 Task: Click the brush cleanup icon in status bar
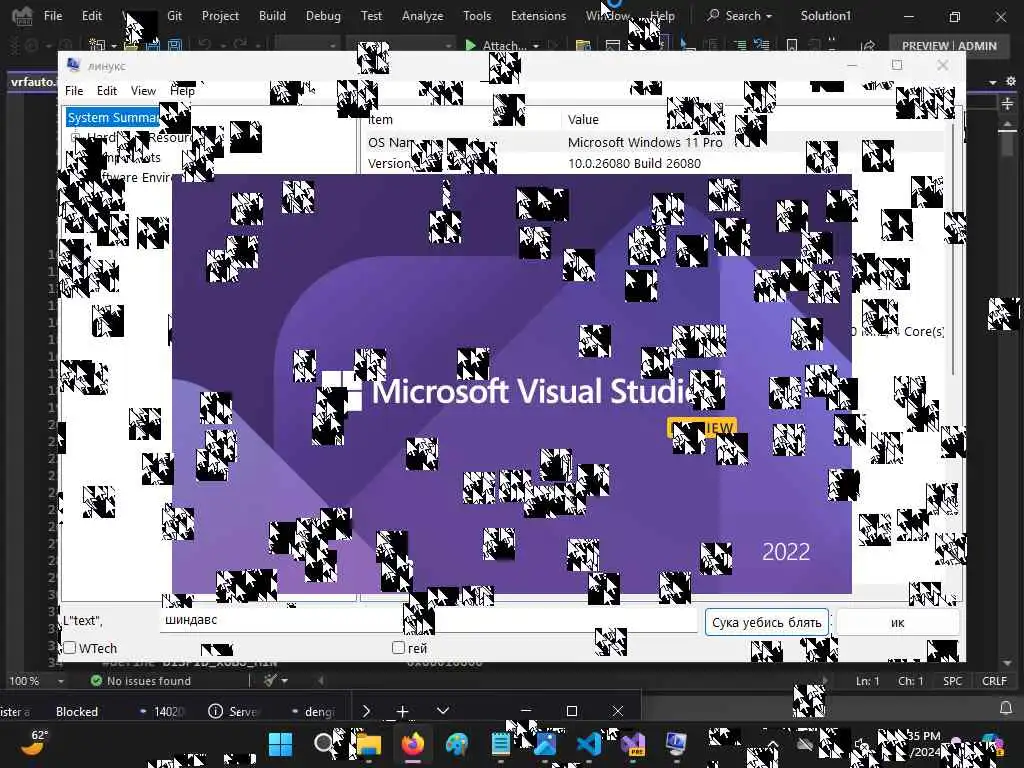coord(270,680)
